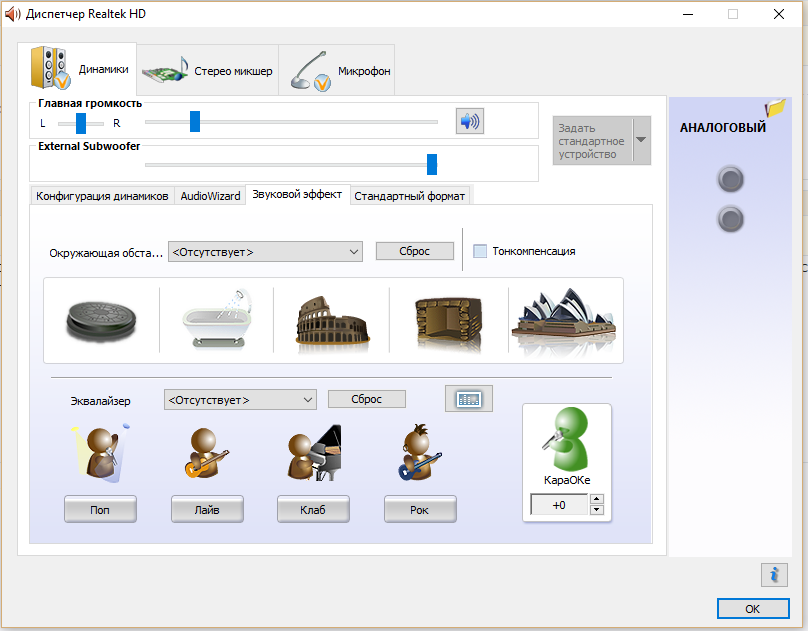
Task: Click the pop singer equalizer icon
Action: (x=102, y=453)
